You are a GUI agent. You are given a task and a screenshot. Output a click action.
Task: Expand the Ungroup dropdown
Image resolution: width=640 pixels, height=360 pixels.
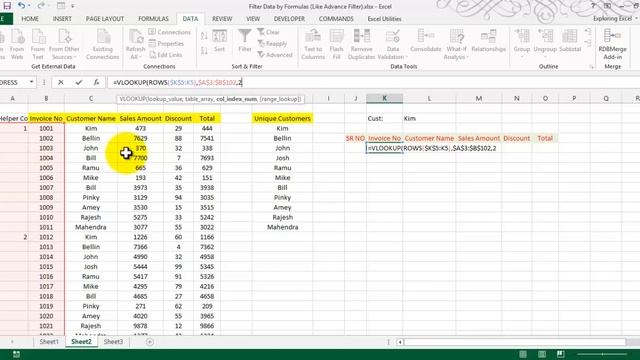pyautogui.click(x=545, y=57)
